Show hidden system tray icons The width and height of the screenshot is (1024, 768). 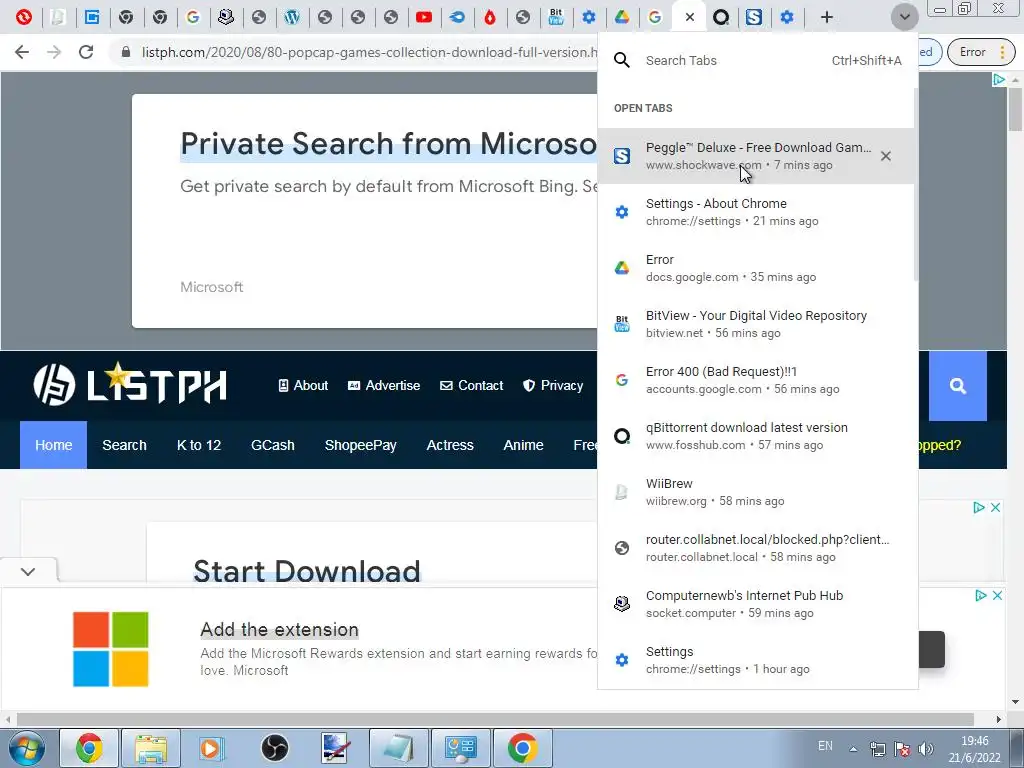pos(853,749)
